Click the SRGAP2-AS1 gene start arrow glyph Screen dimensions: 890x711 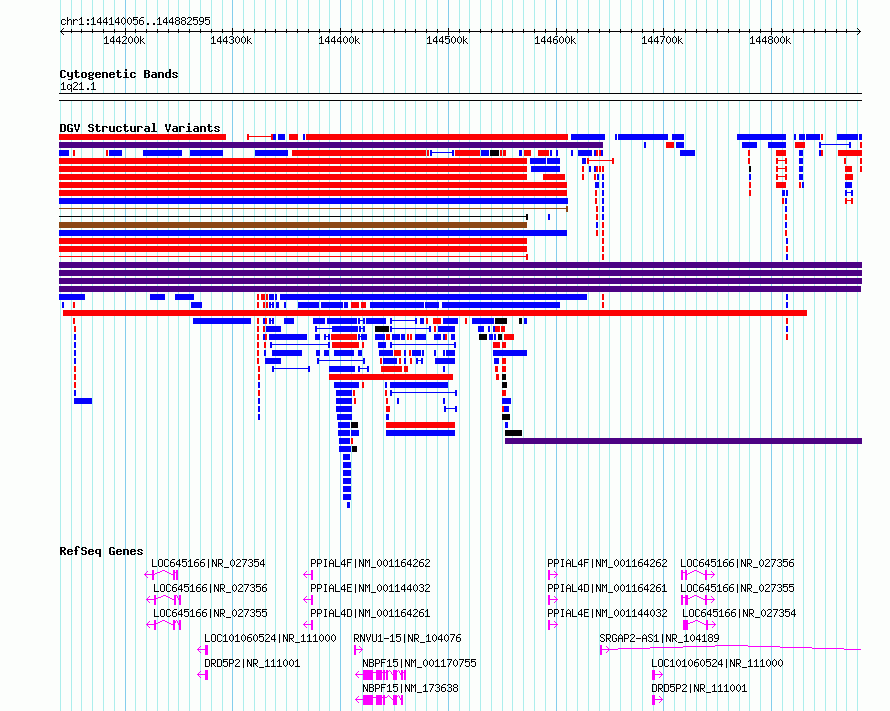coord(604,650)
